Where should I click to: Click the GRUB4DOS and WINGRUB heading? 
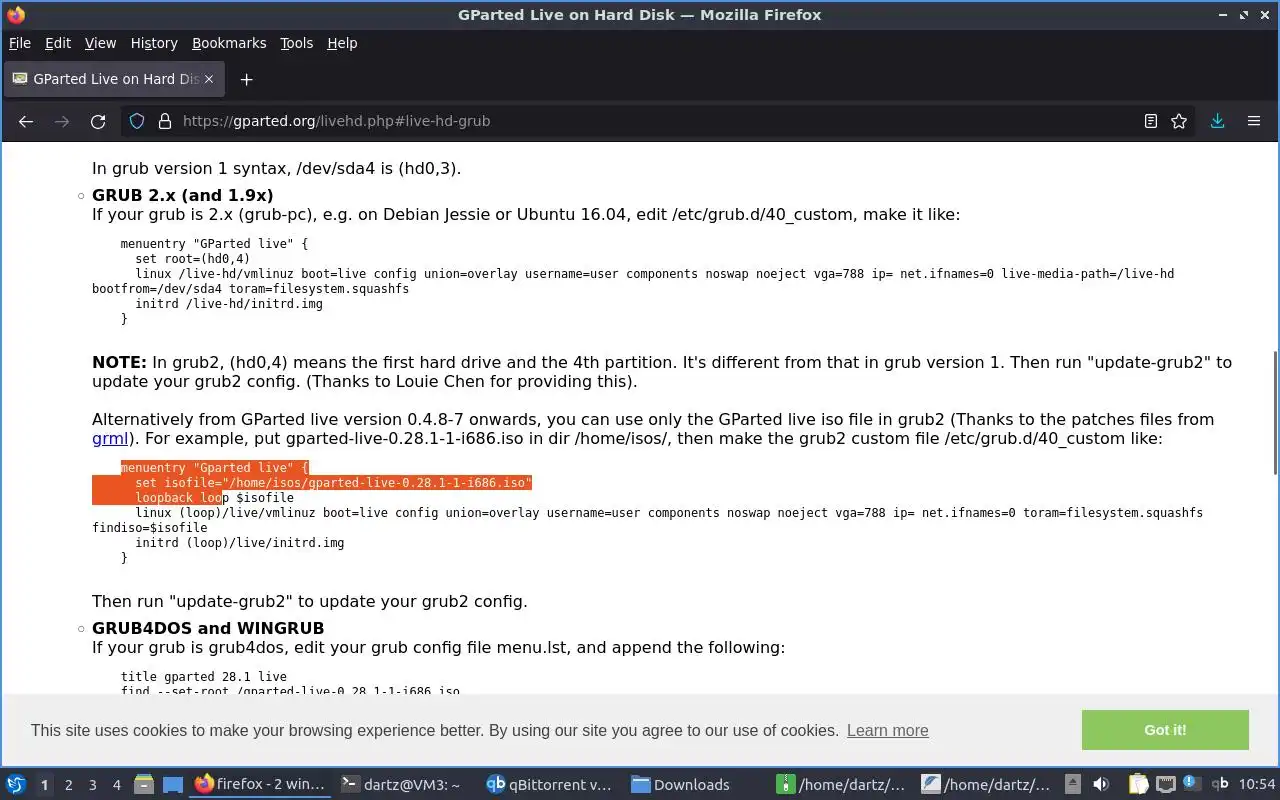[208, 628]
